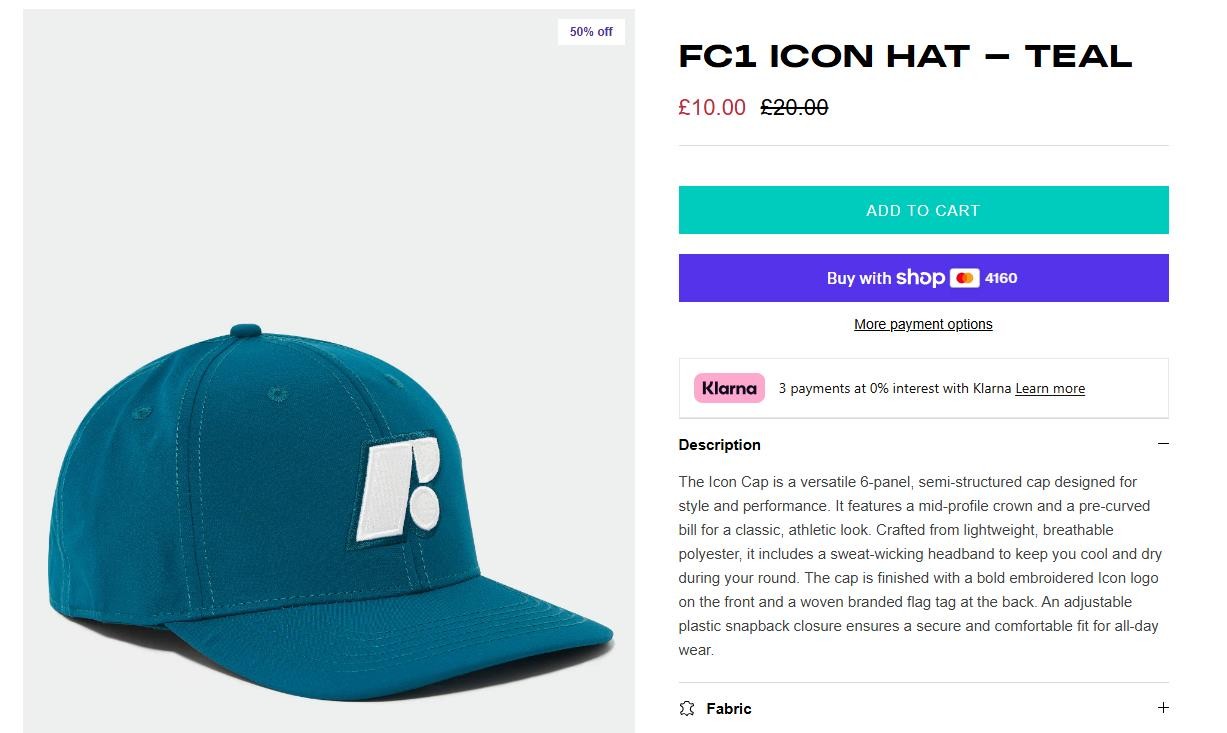
Task: Click the Klarna 3 payments message text
Action: [895, 389]
